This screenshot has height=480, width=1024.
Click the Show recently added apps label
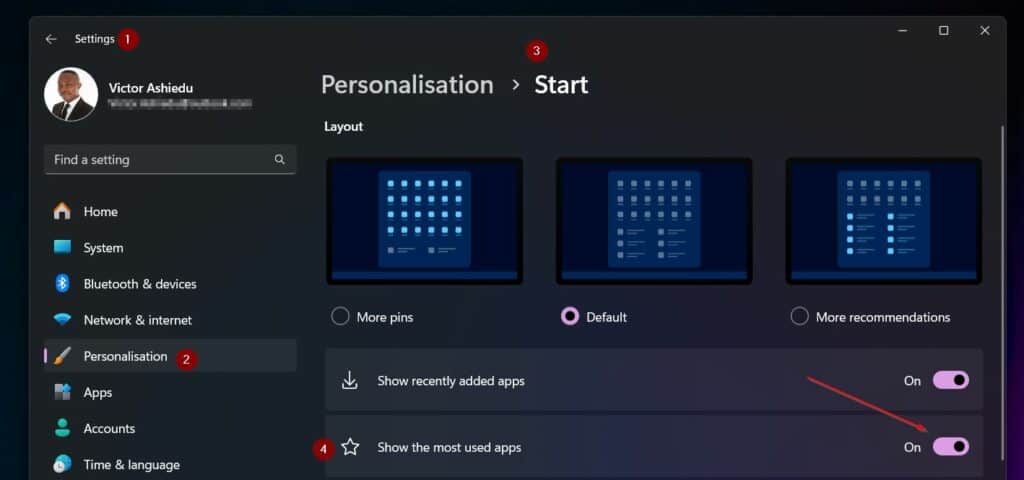tap(451, 381)
